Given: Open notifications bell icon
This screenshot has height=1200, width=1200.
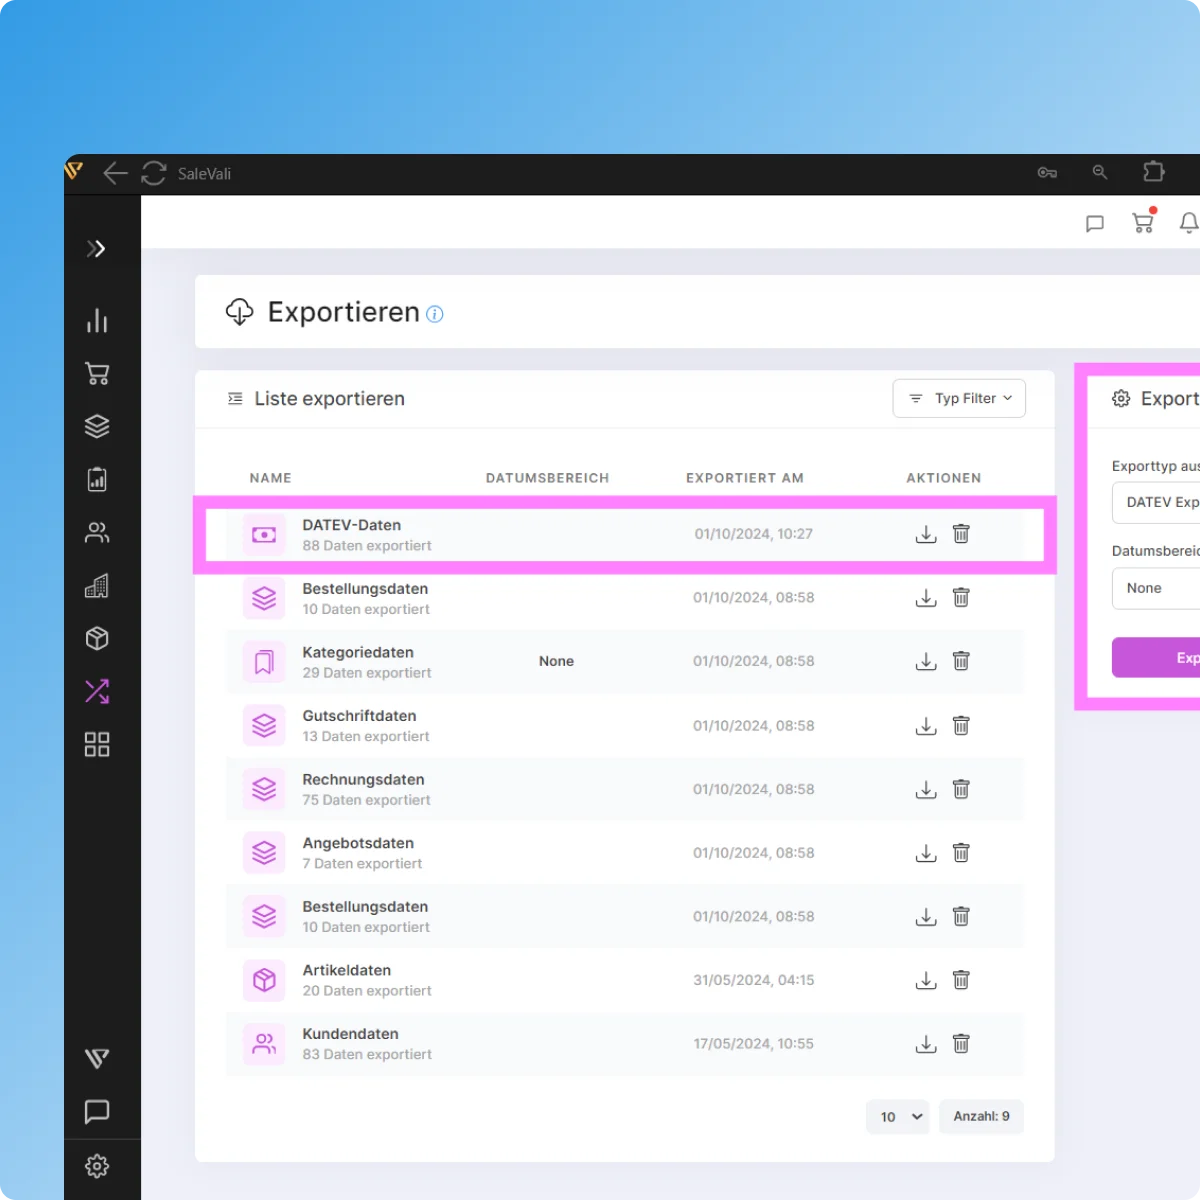Looking at the screenshot, I should [x=1189, y=223].
